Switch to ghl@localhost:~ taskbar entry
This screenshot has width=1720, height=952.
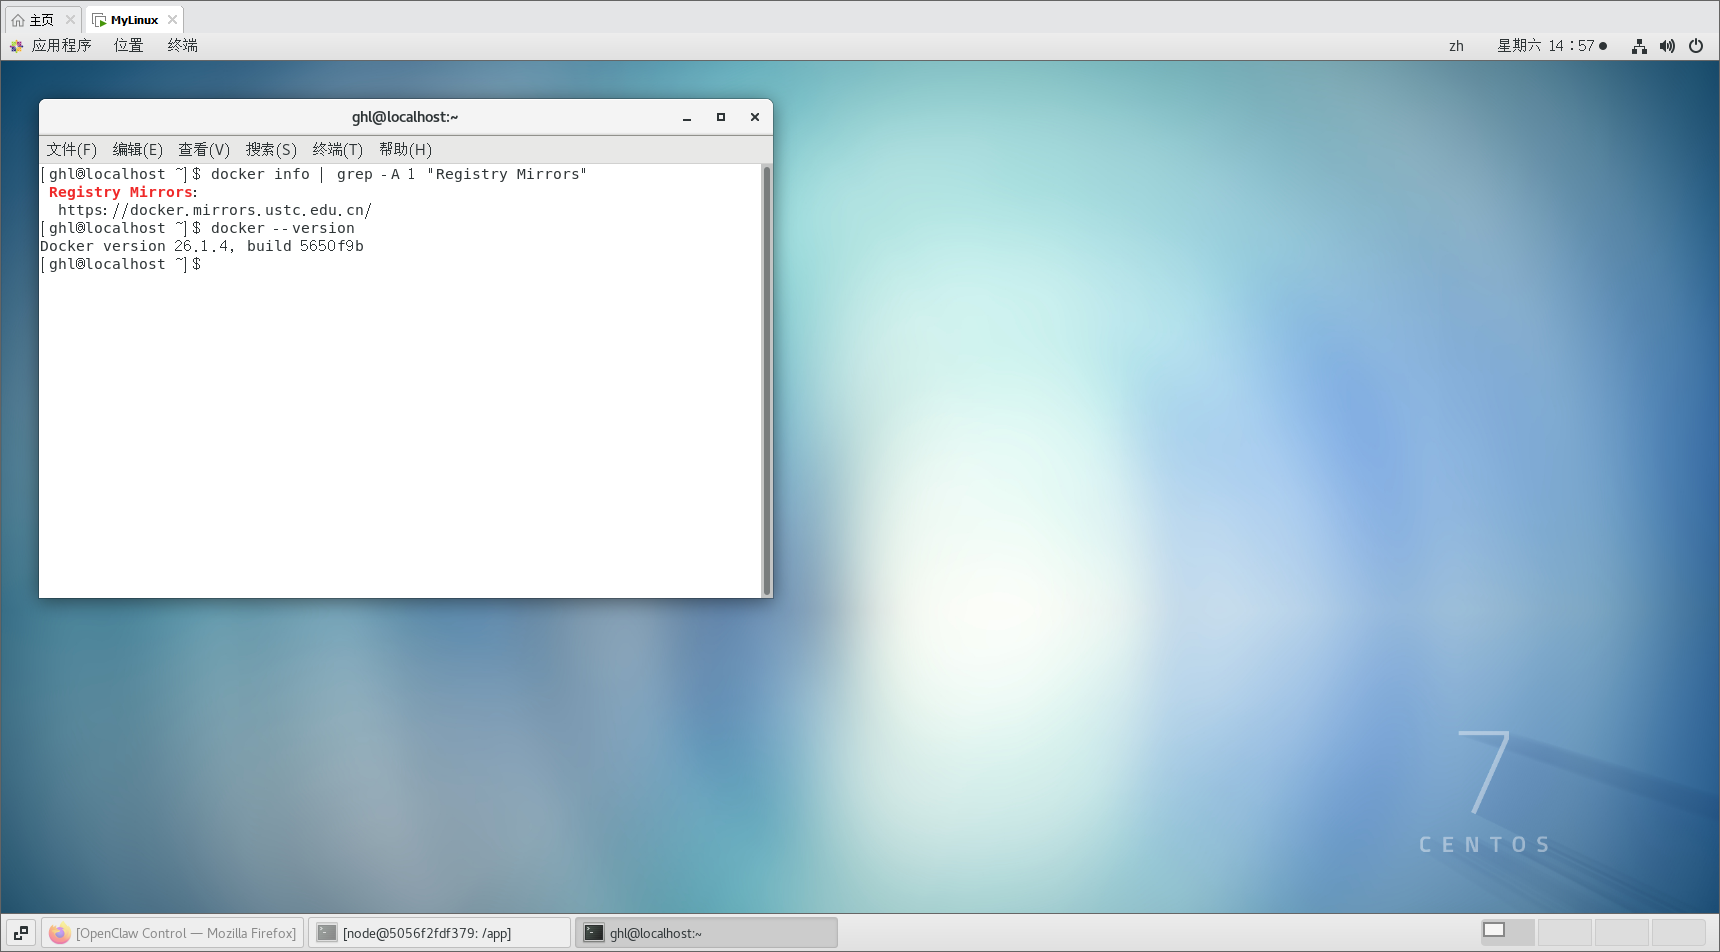coord(706,933)
